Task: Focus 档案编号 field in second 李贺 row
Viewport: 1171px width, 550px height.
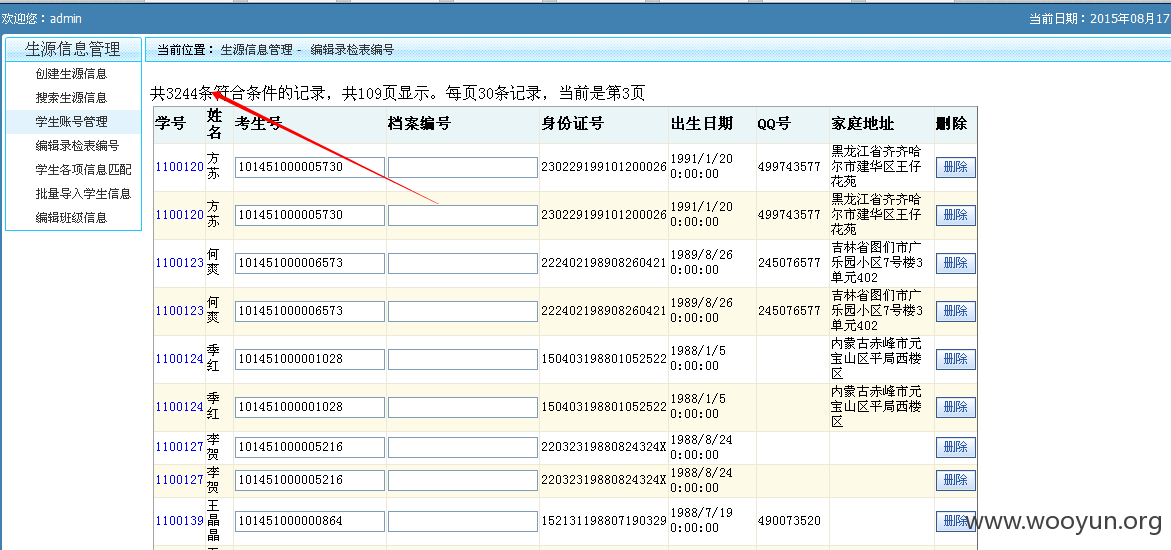Action: coord(463,481)
